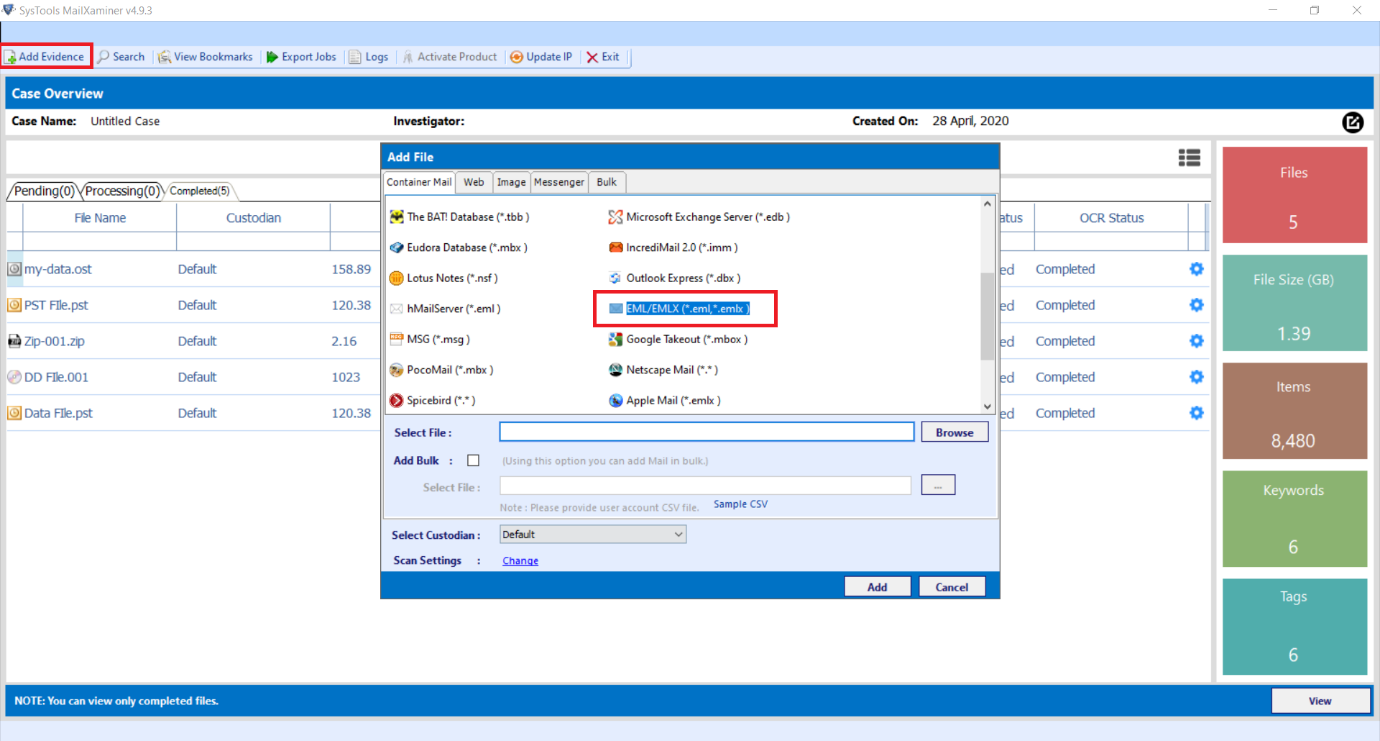Select Google Takeout (*.mbox) type
The image size is (1380, 741).
click(678, 339)
